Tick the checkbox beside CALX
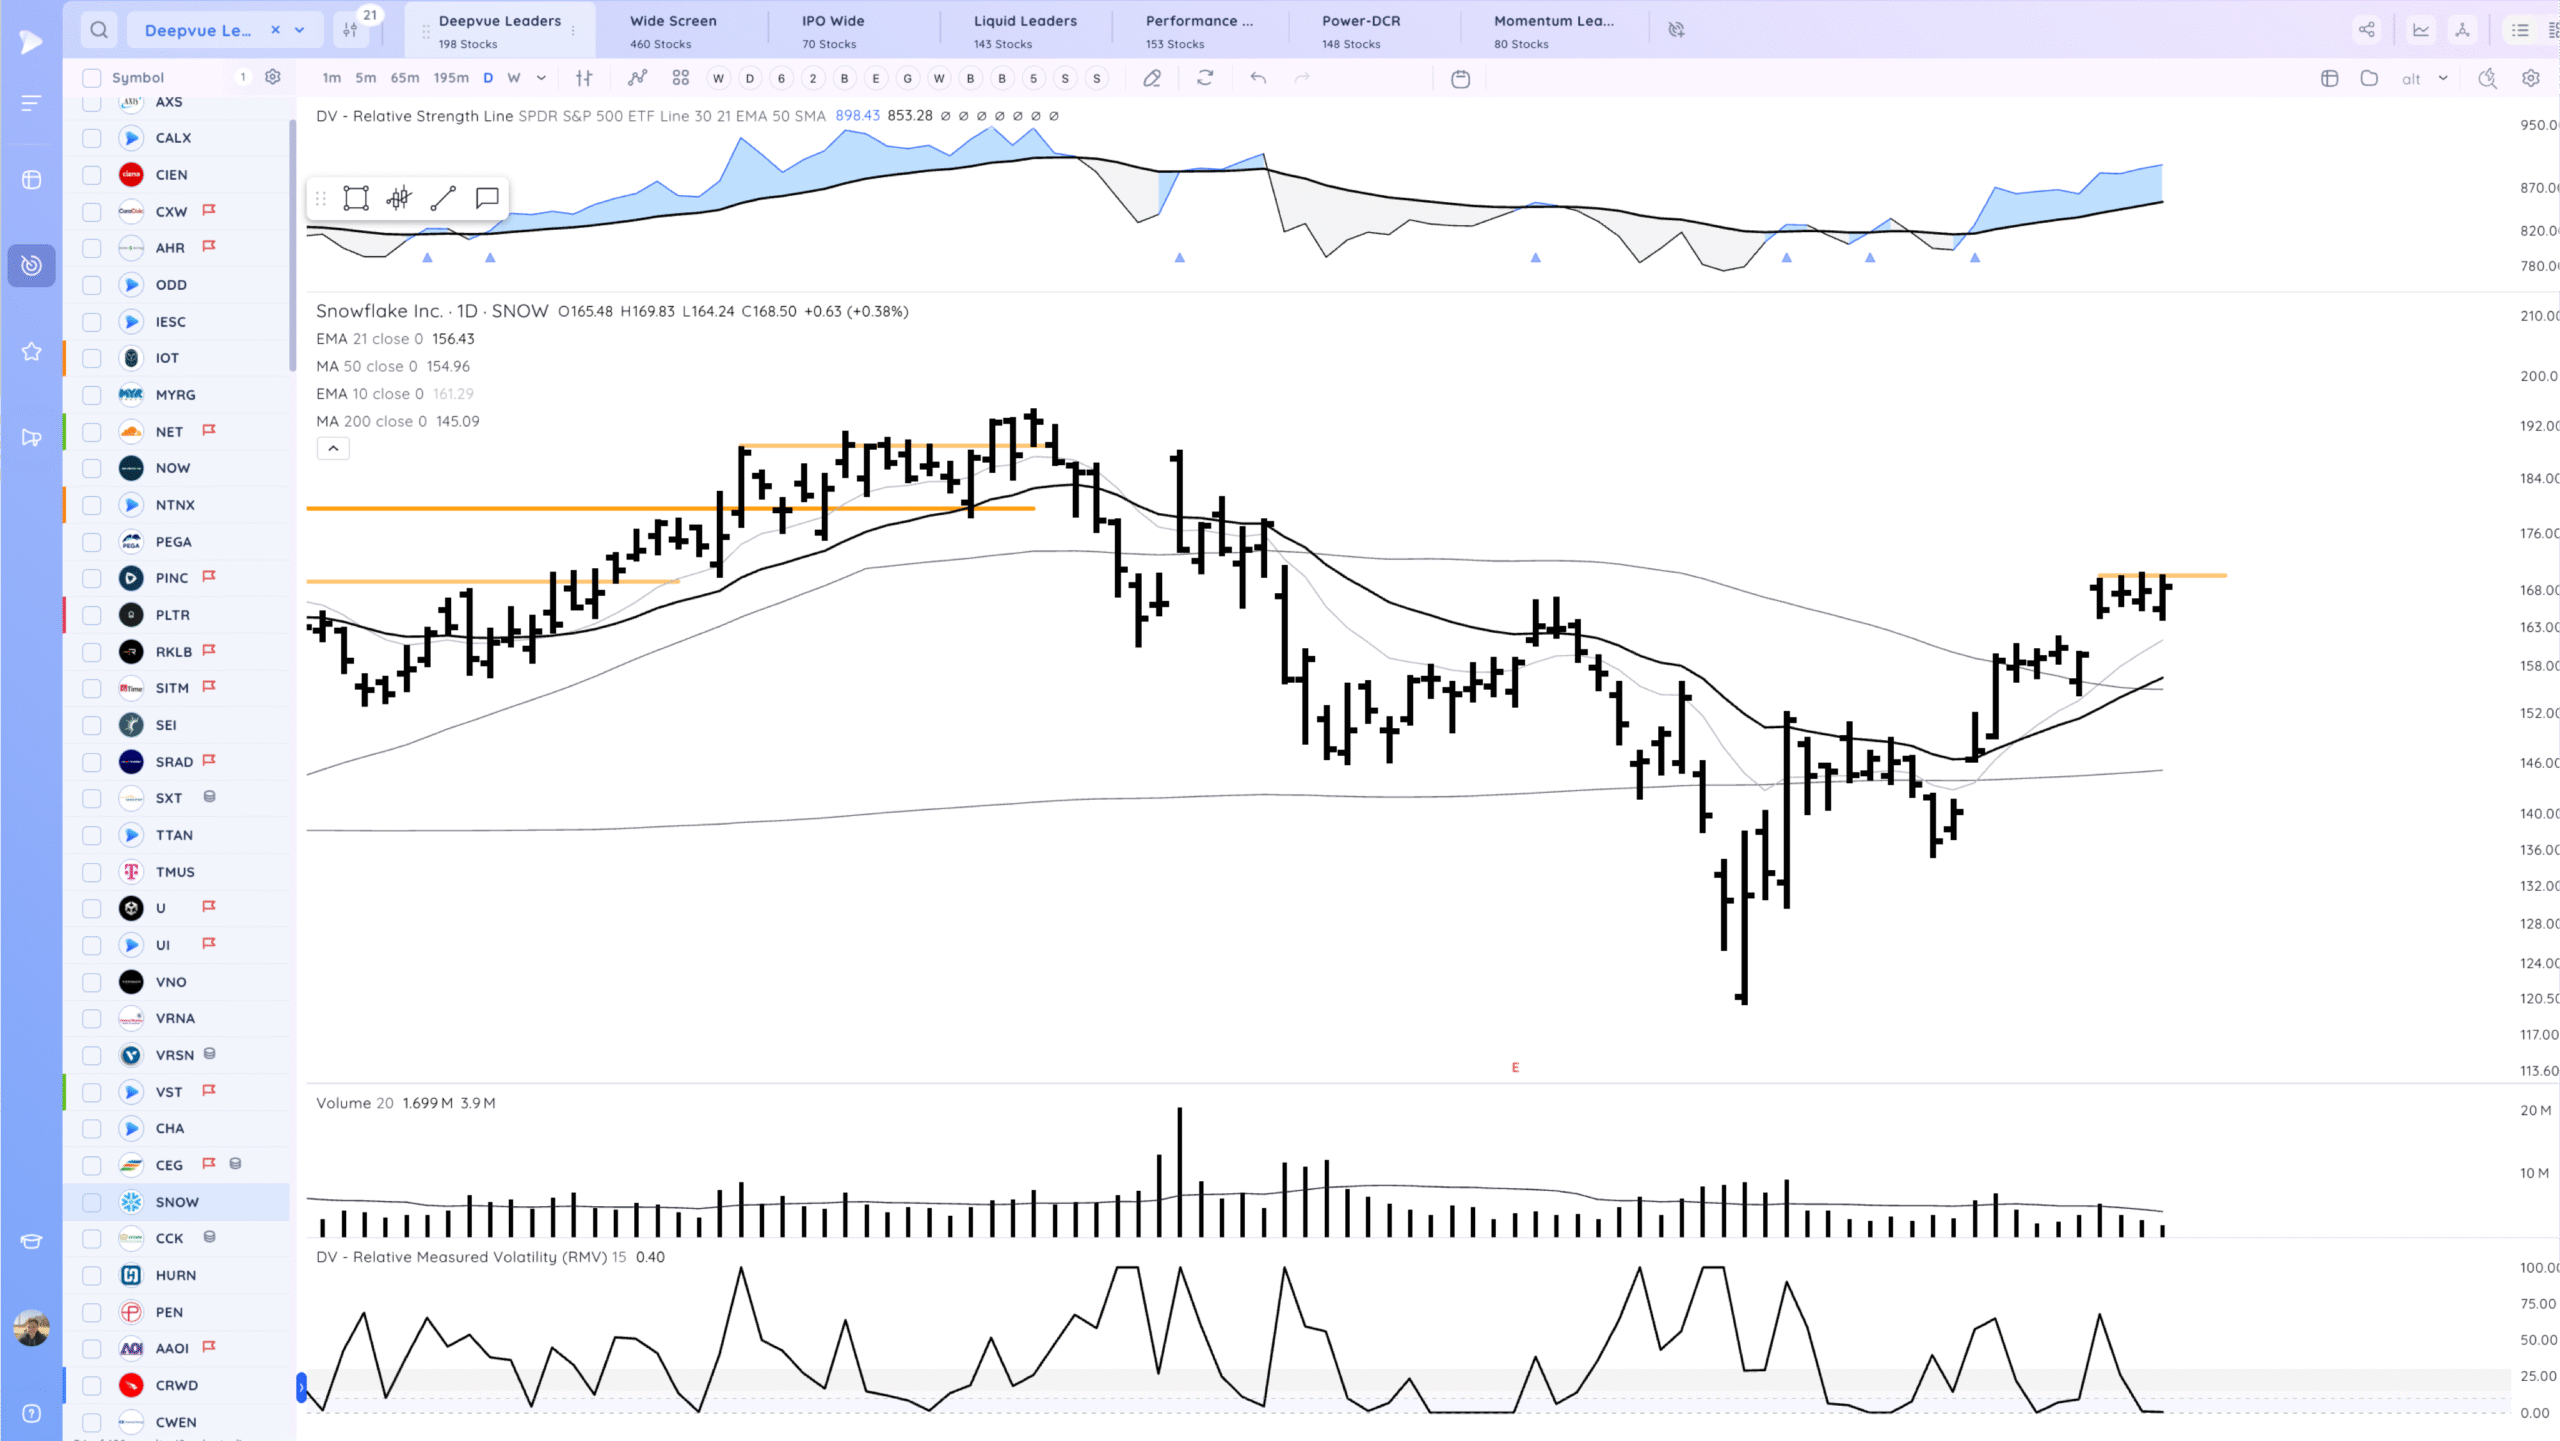2560x1441 pixels. (92, 138)
